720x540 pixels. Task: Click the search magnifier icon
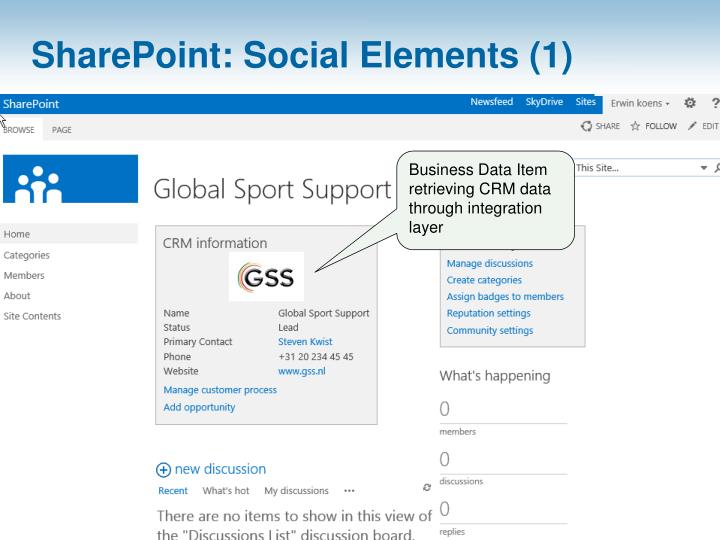click(717, 168)
